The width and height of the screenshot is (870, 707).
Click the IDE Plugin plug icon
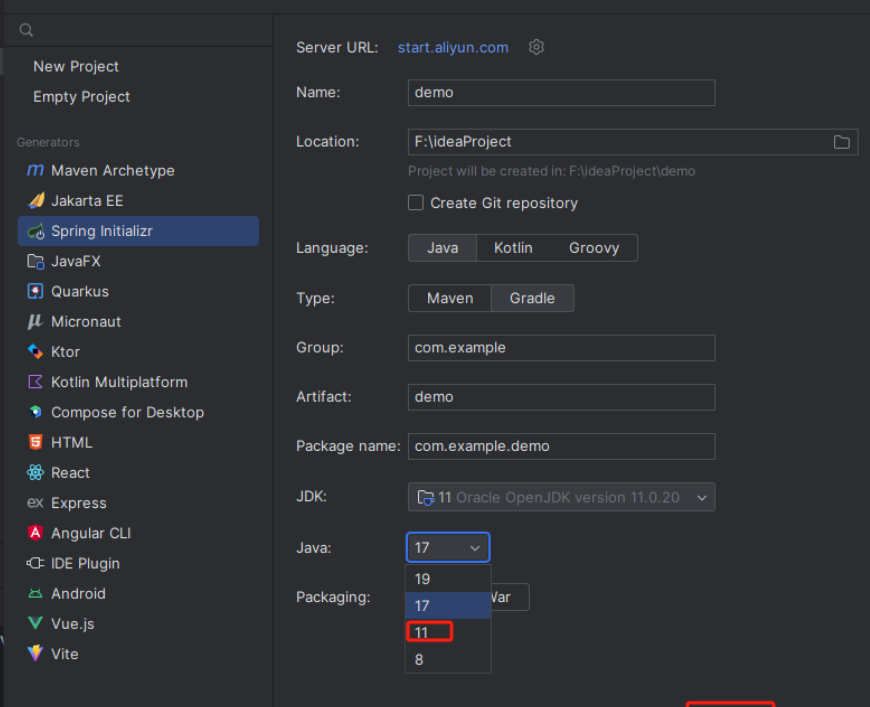tap(36, 563)
